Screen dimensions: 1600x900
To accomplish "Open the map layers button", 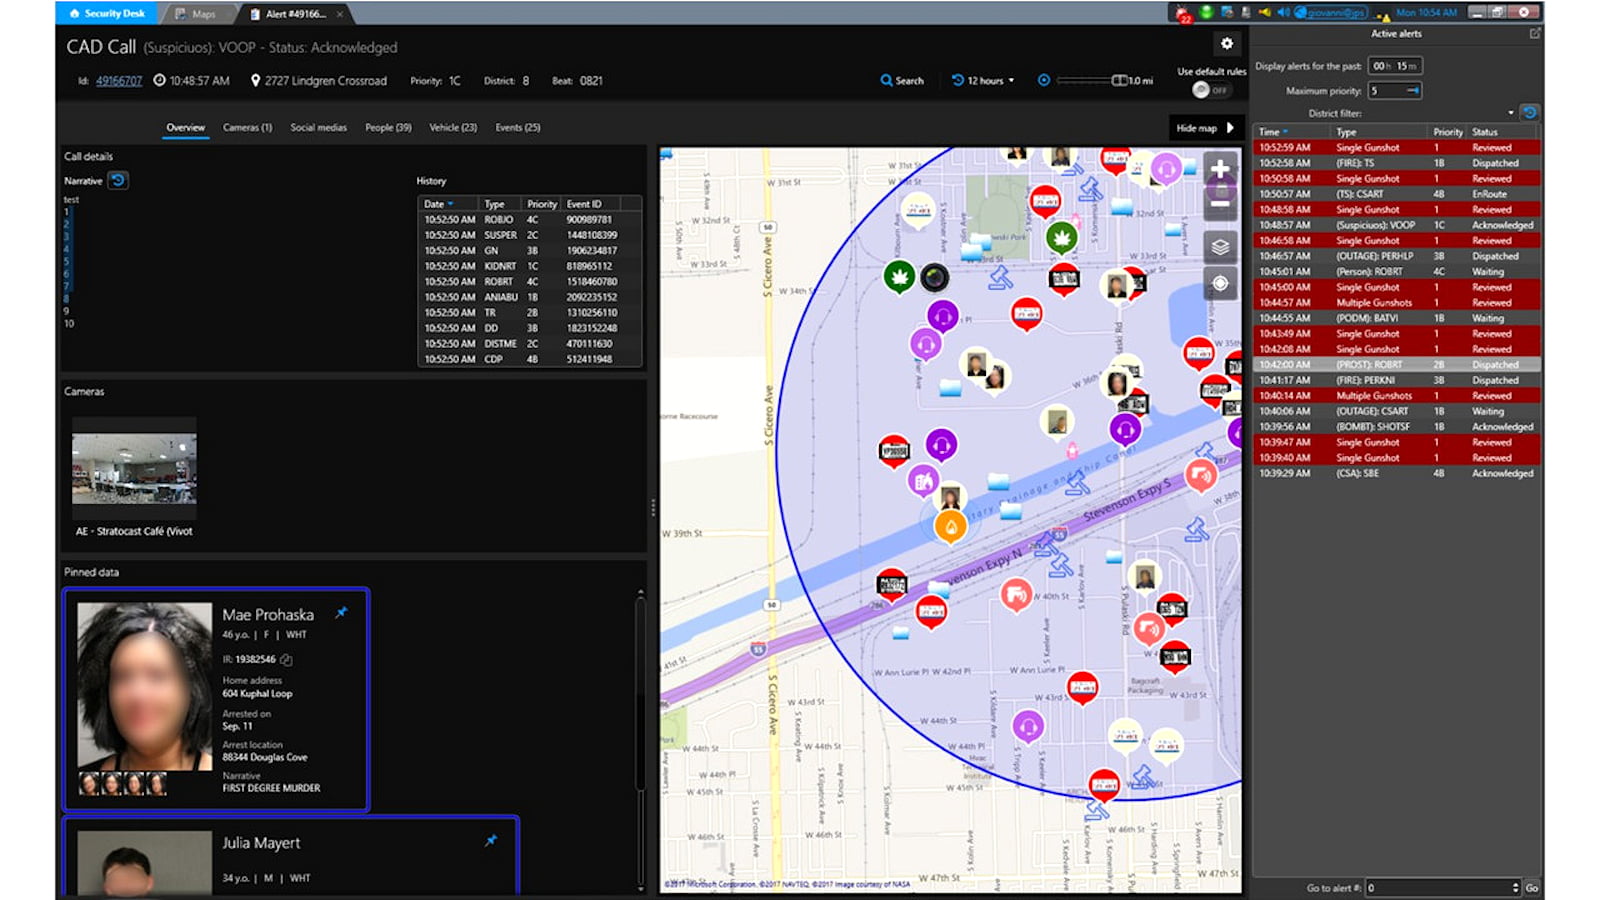I will click(1220, 247).
